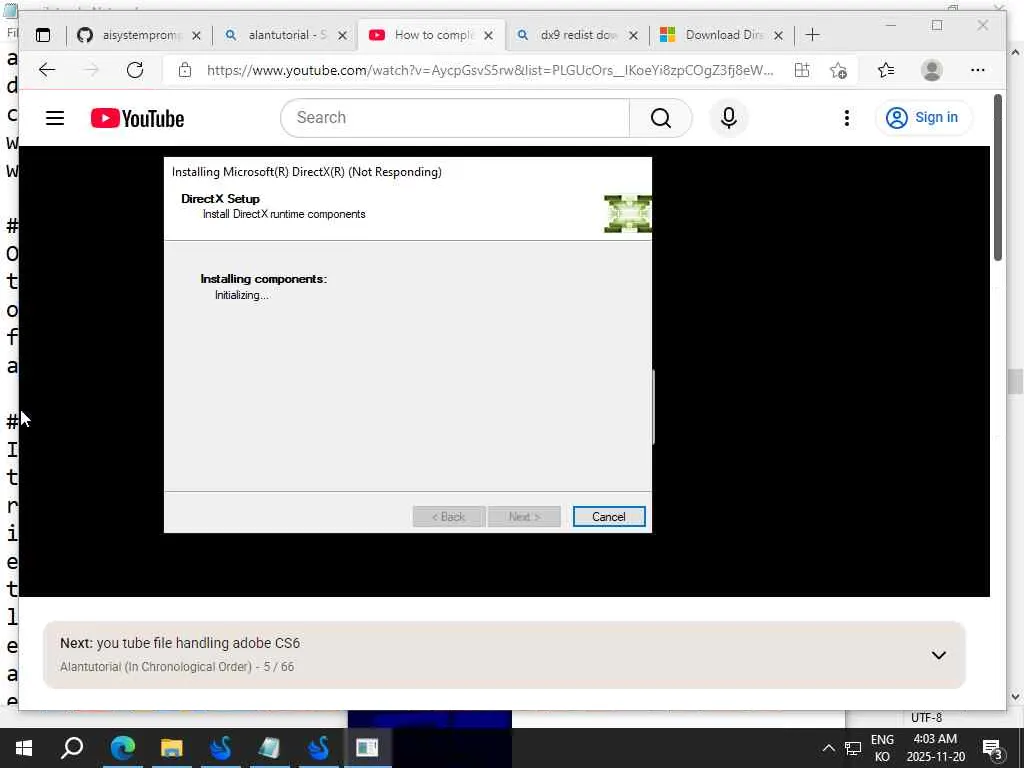Click the YouTube URL address bar
Image resolution: width=1024 pixels, height=768 pixels.
(490, 70)
